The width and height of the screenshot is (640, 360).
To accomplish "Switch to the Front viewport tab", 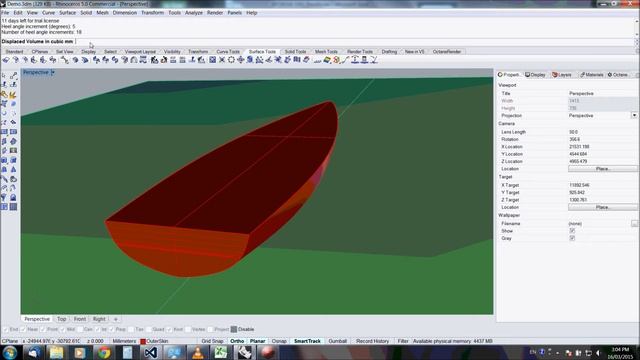I will tap(80, 319).
